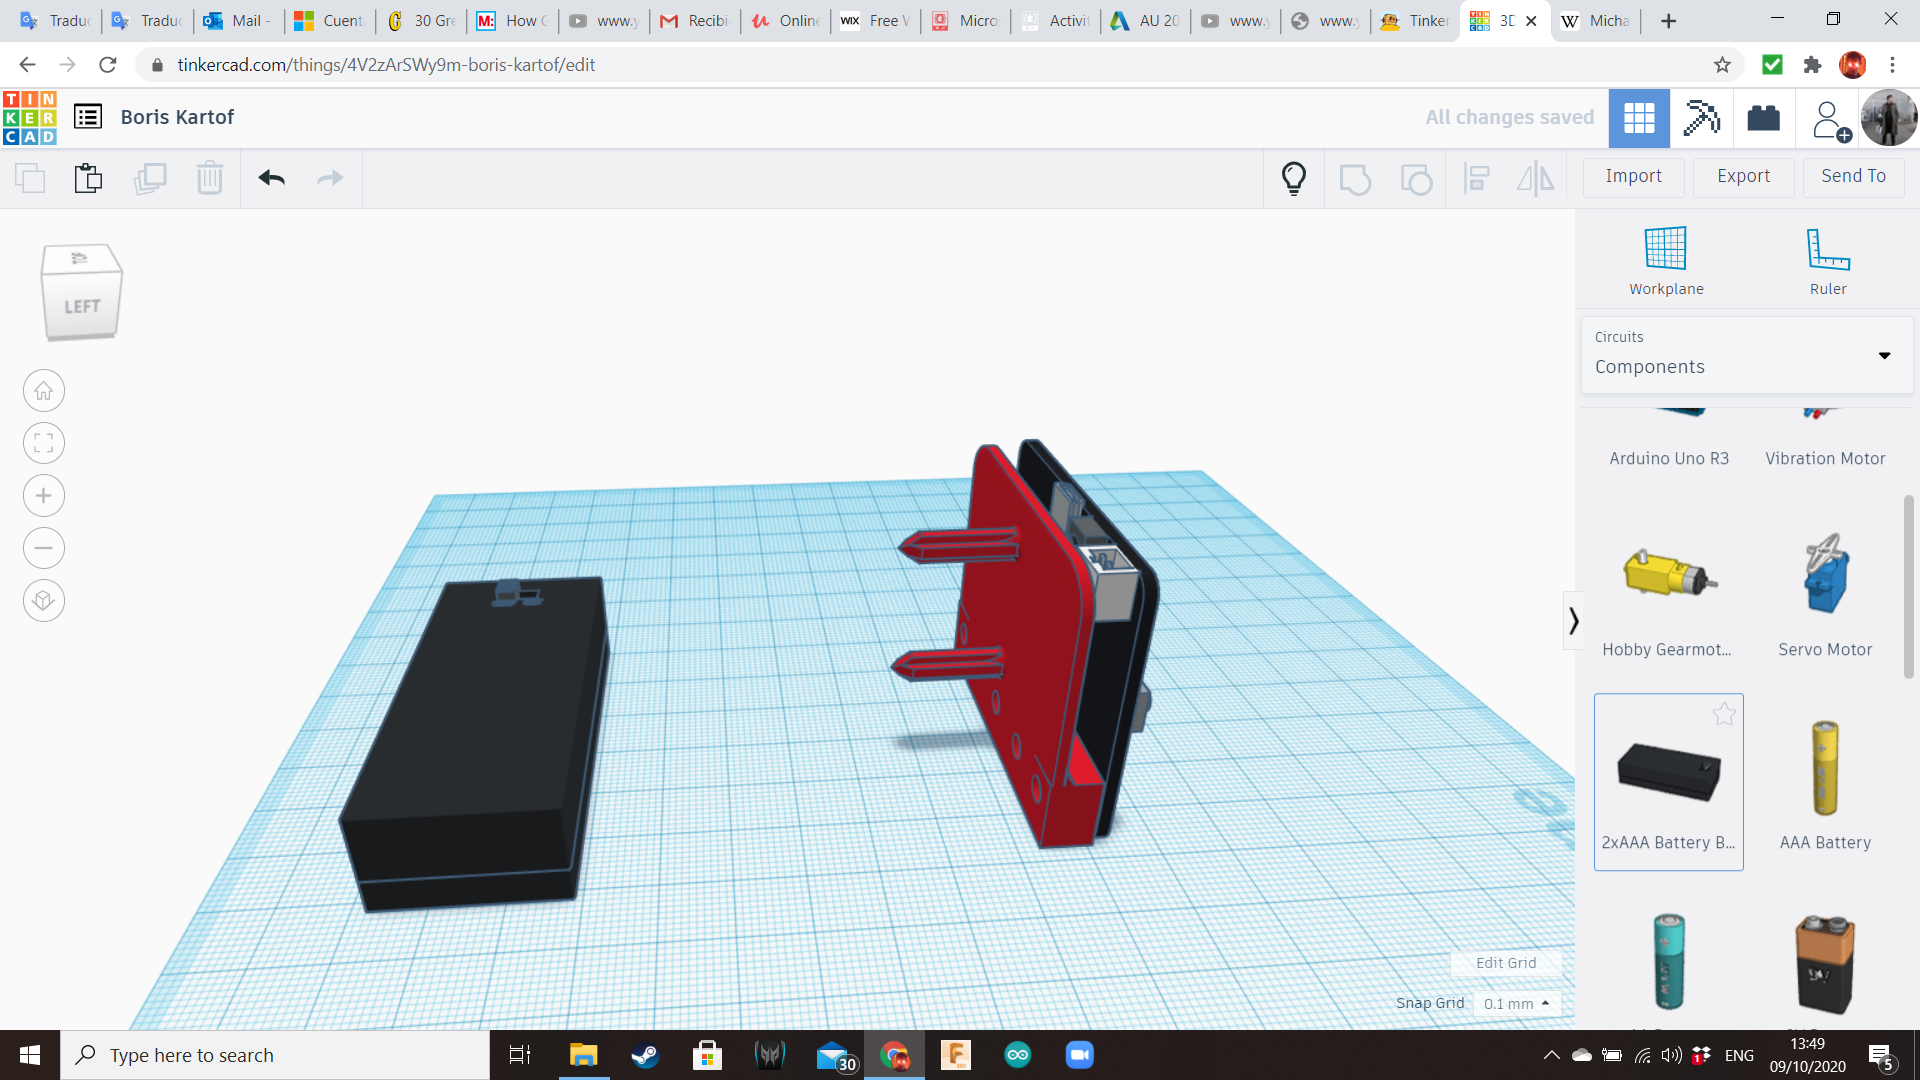Click the Paste clipboard icon
Viewport: 1920px width, 1080px height.
88,178
